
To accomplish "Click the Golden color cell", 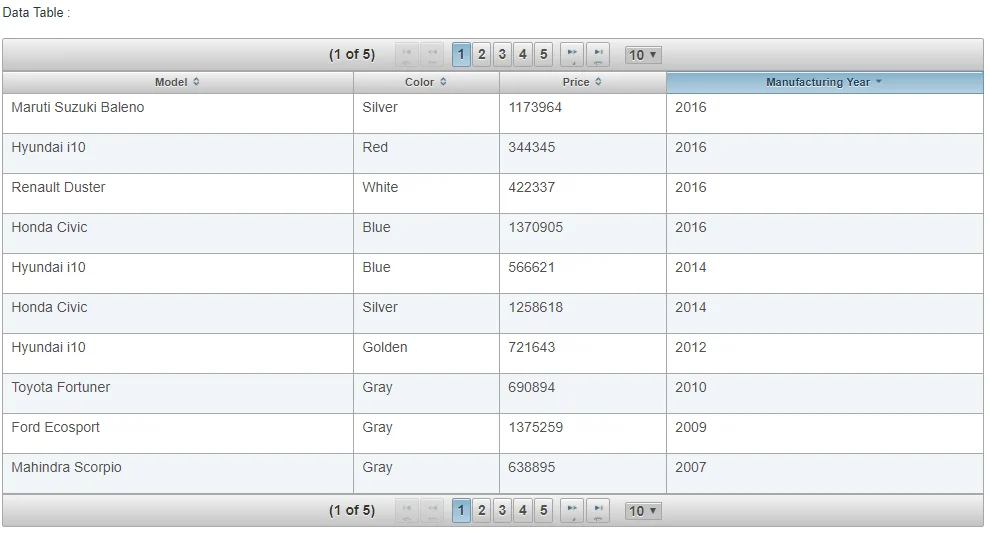I will (426, 354).
